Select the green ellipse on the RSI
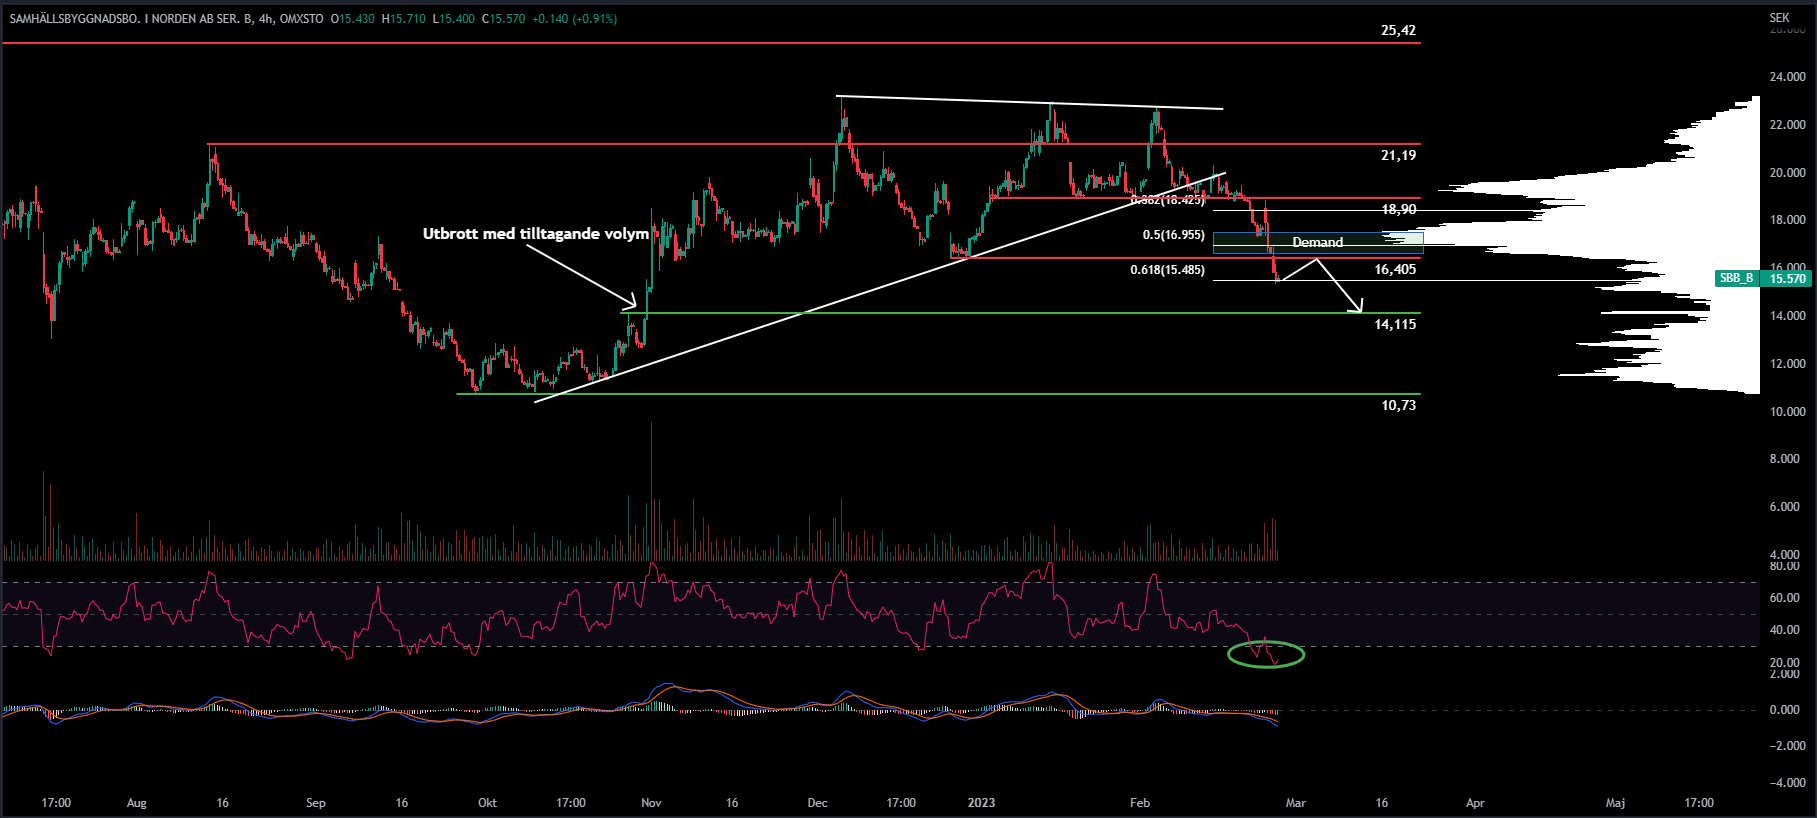Screen dimensions: 1817x818 pos(1266,655)
